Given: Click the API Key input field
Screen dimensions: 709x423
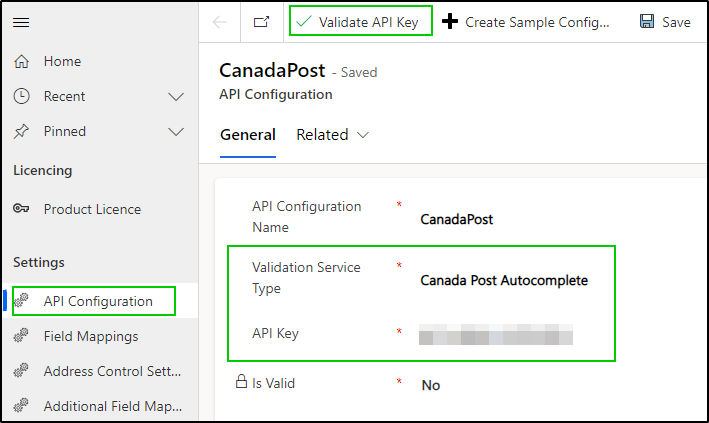Looking at the screenshot, I should click(496, 334).
